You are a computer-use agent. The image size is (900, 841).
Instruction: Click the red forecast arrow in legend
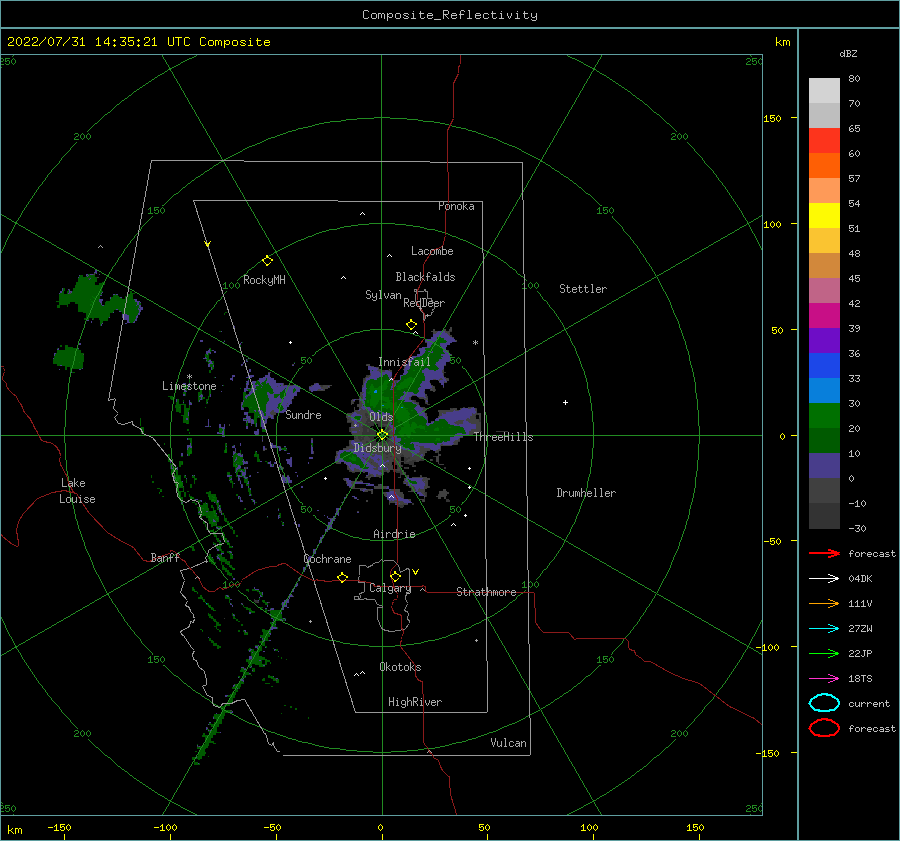825,553
